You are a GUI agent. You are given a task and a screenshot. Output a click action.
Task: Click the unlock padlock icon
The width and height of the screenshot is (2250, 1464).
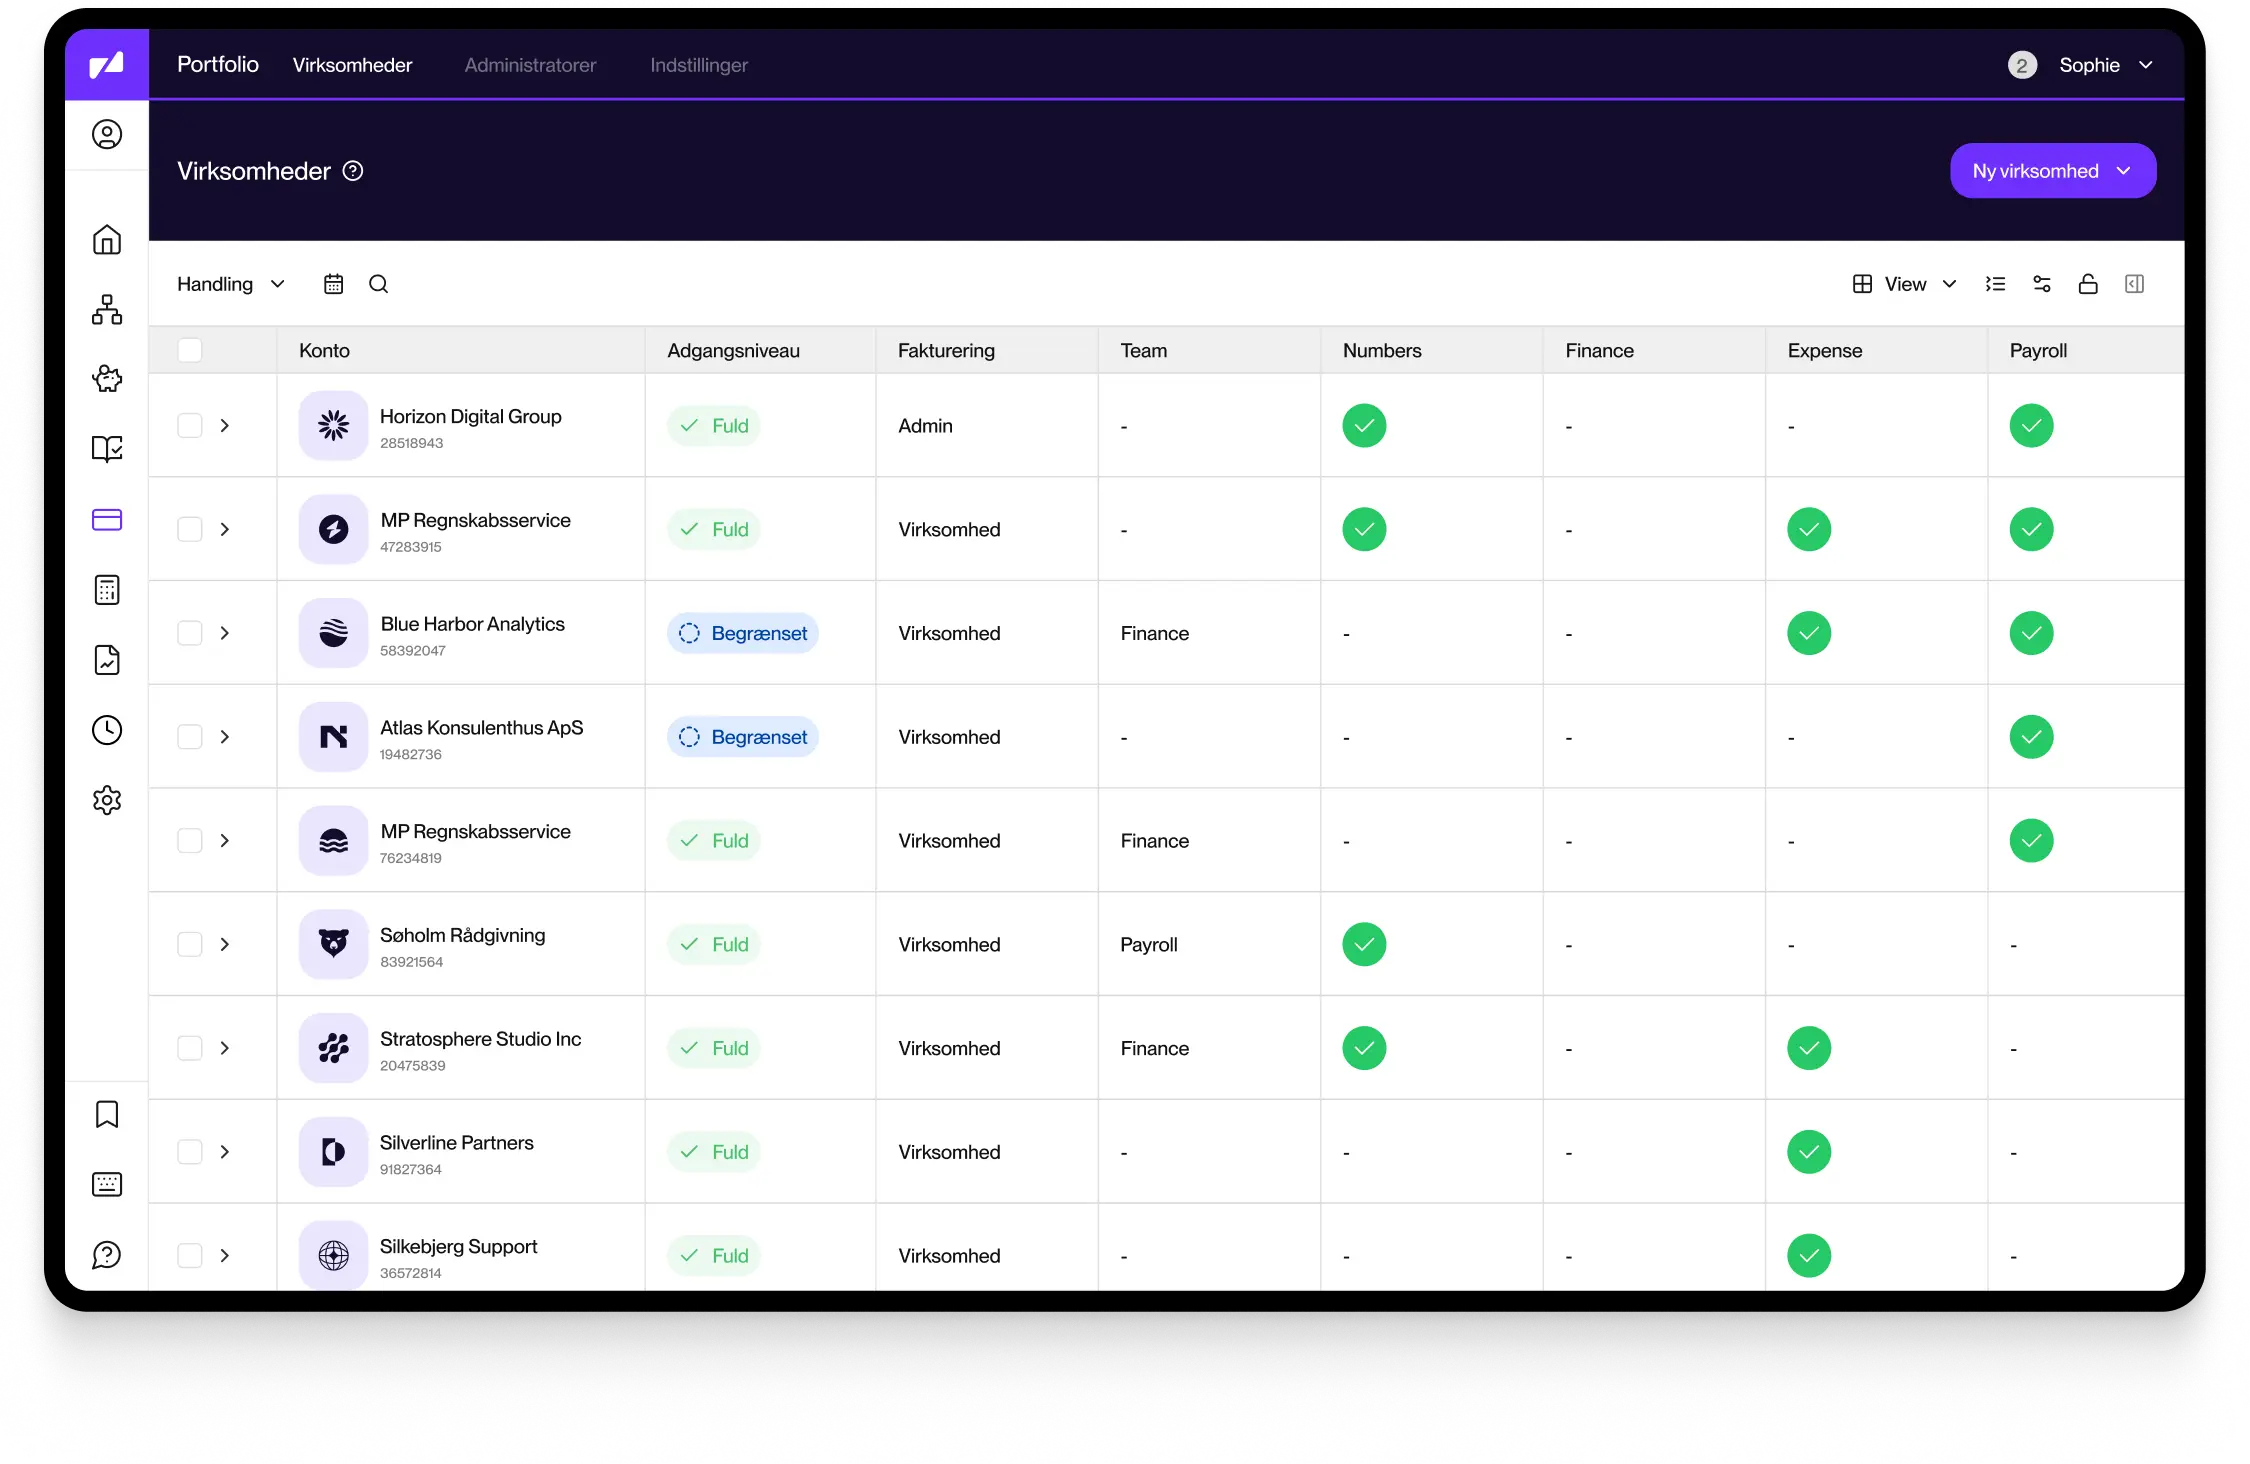[x=2088, y=284]
